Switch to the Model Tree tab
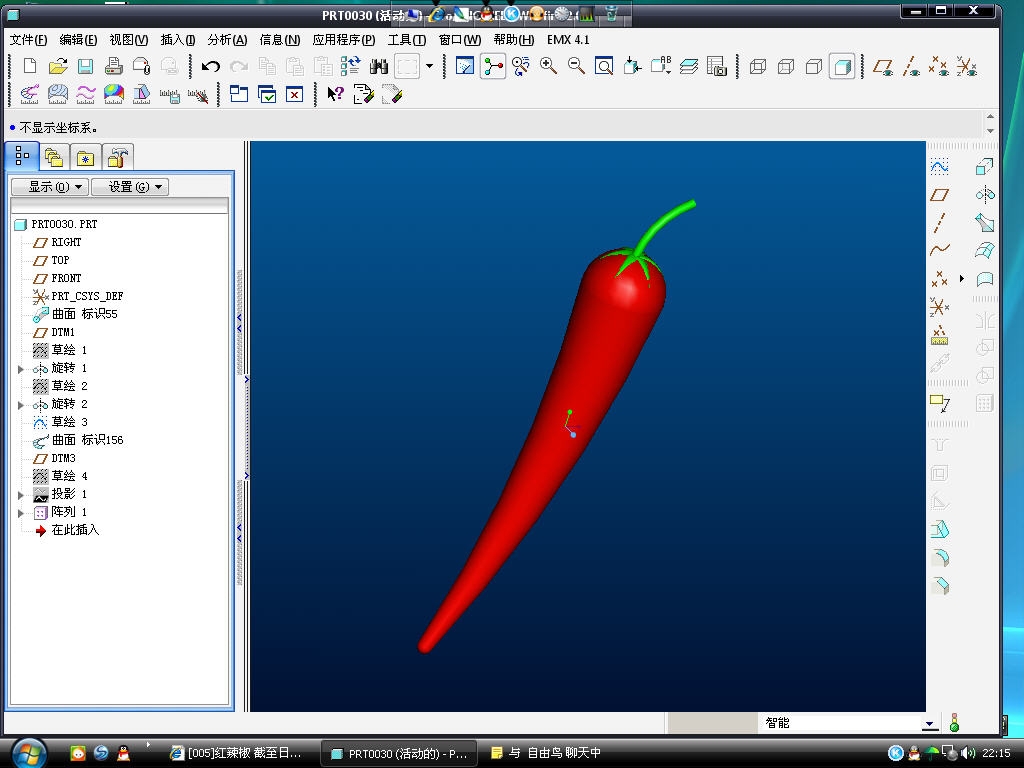The image size is (1024, 768). [22, 156]
